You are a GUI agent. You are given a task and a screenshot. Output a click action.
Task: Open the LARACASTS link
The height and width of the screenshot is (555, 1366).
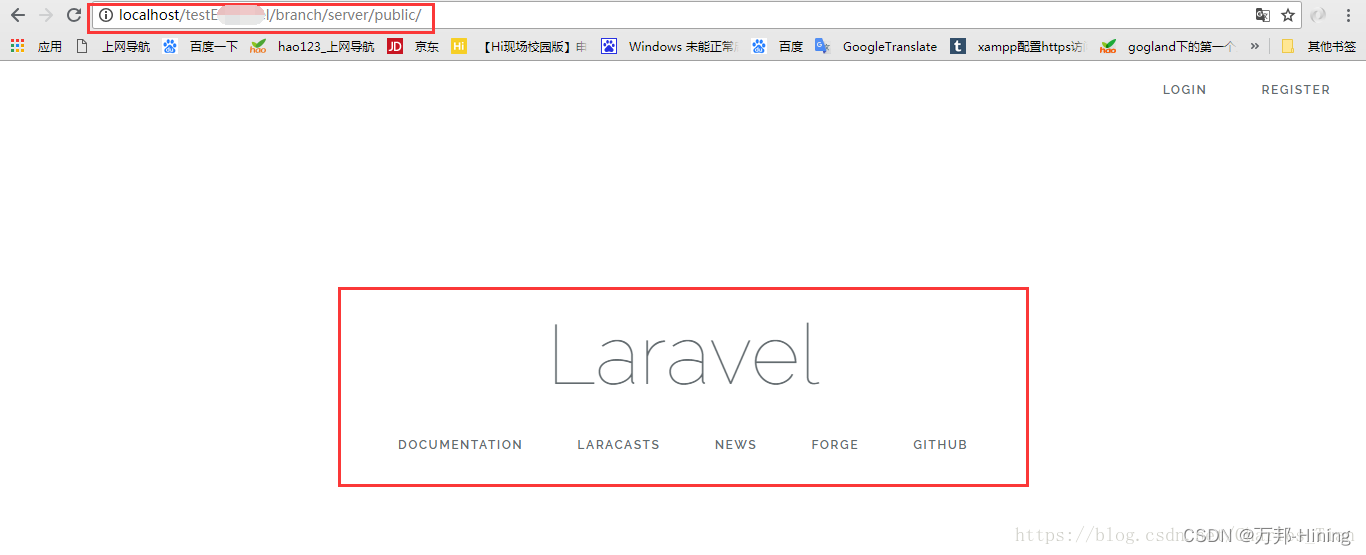pyautogui.click(x=618, y=445)
